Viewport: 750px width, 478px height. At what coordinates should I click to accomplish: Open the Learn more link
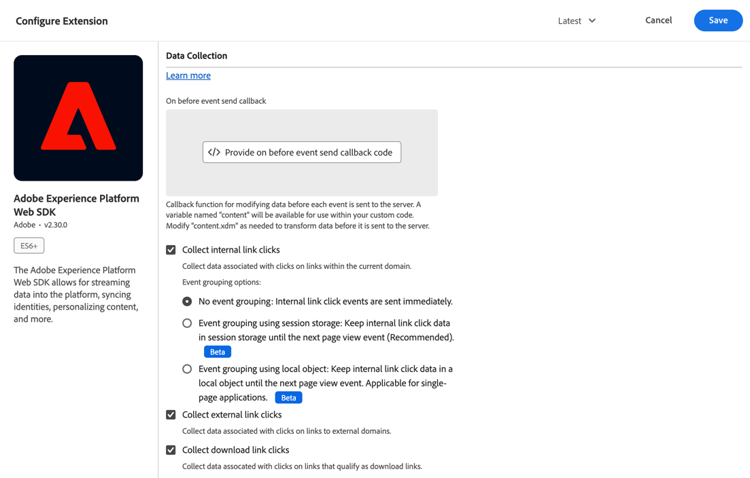point(188,76)
